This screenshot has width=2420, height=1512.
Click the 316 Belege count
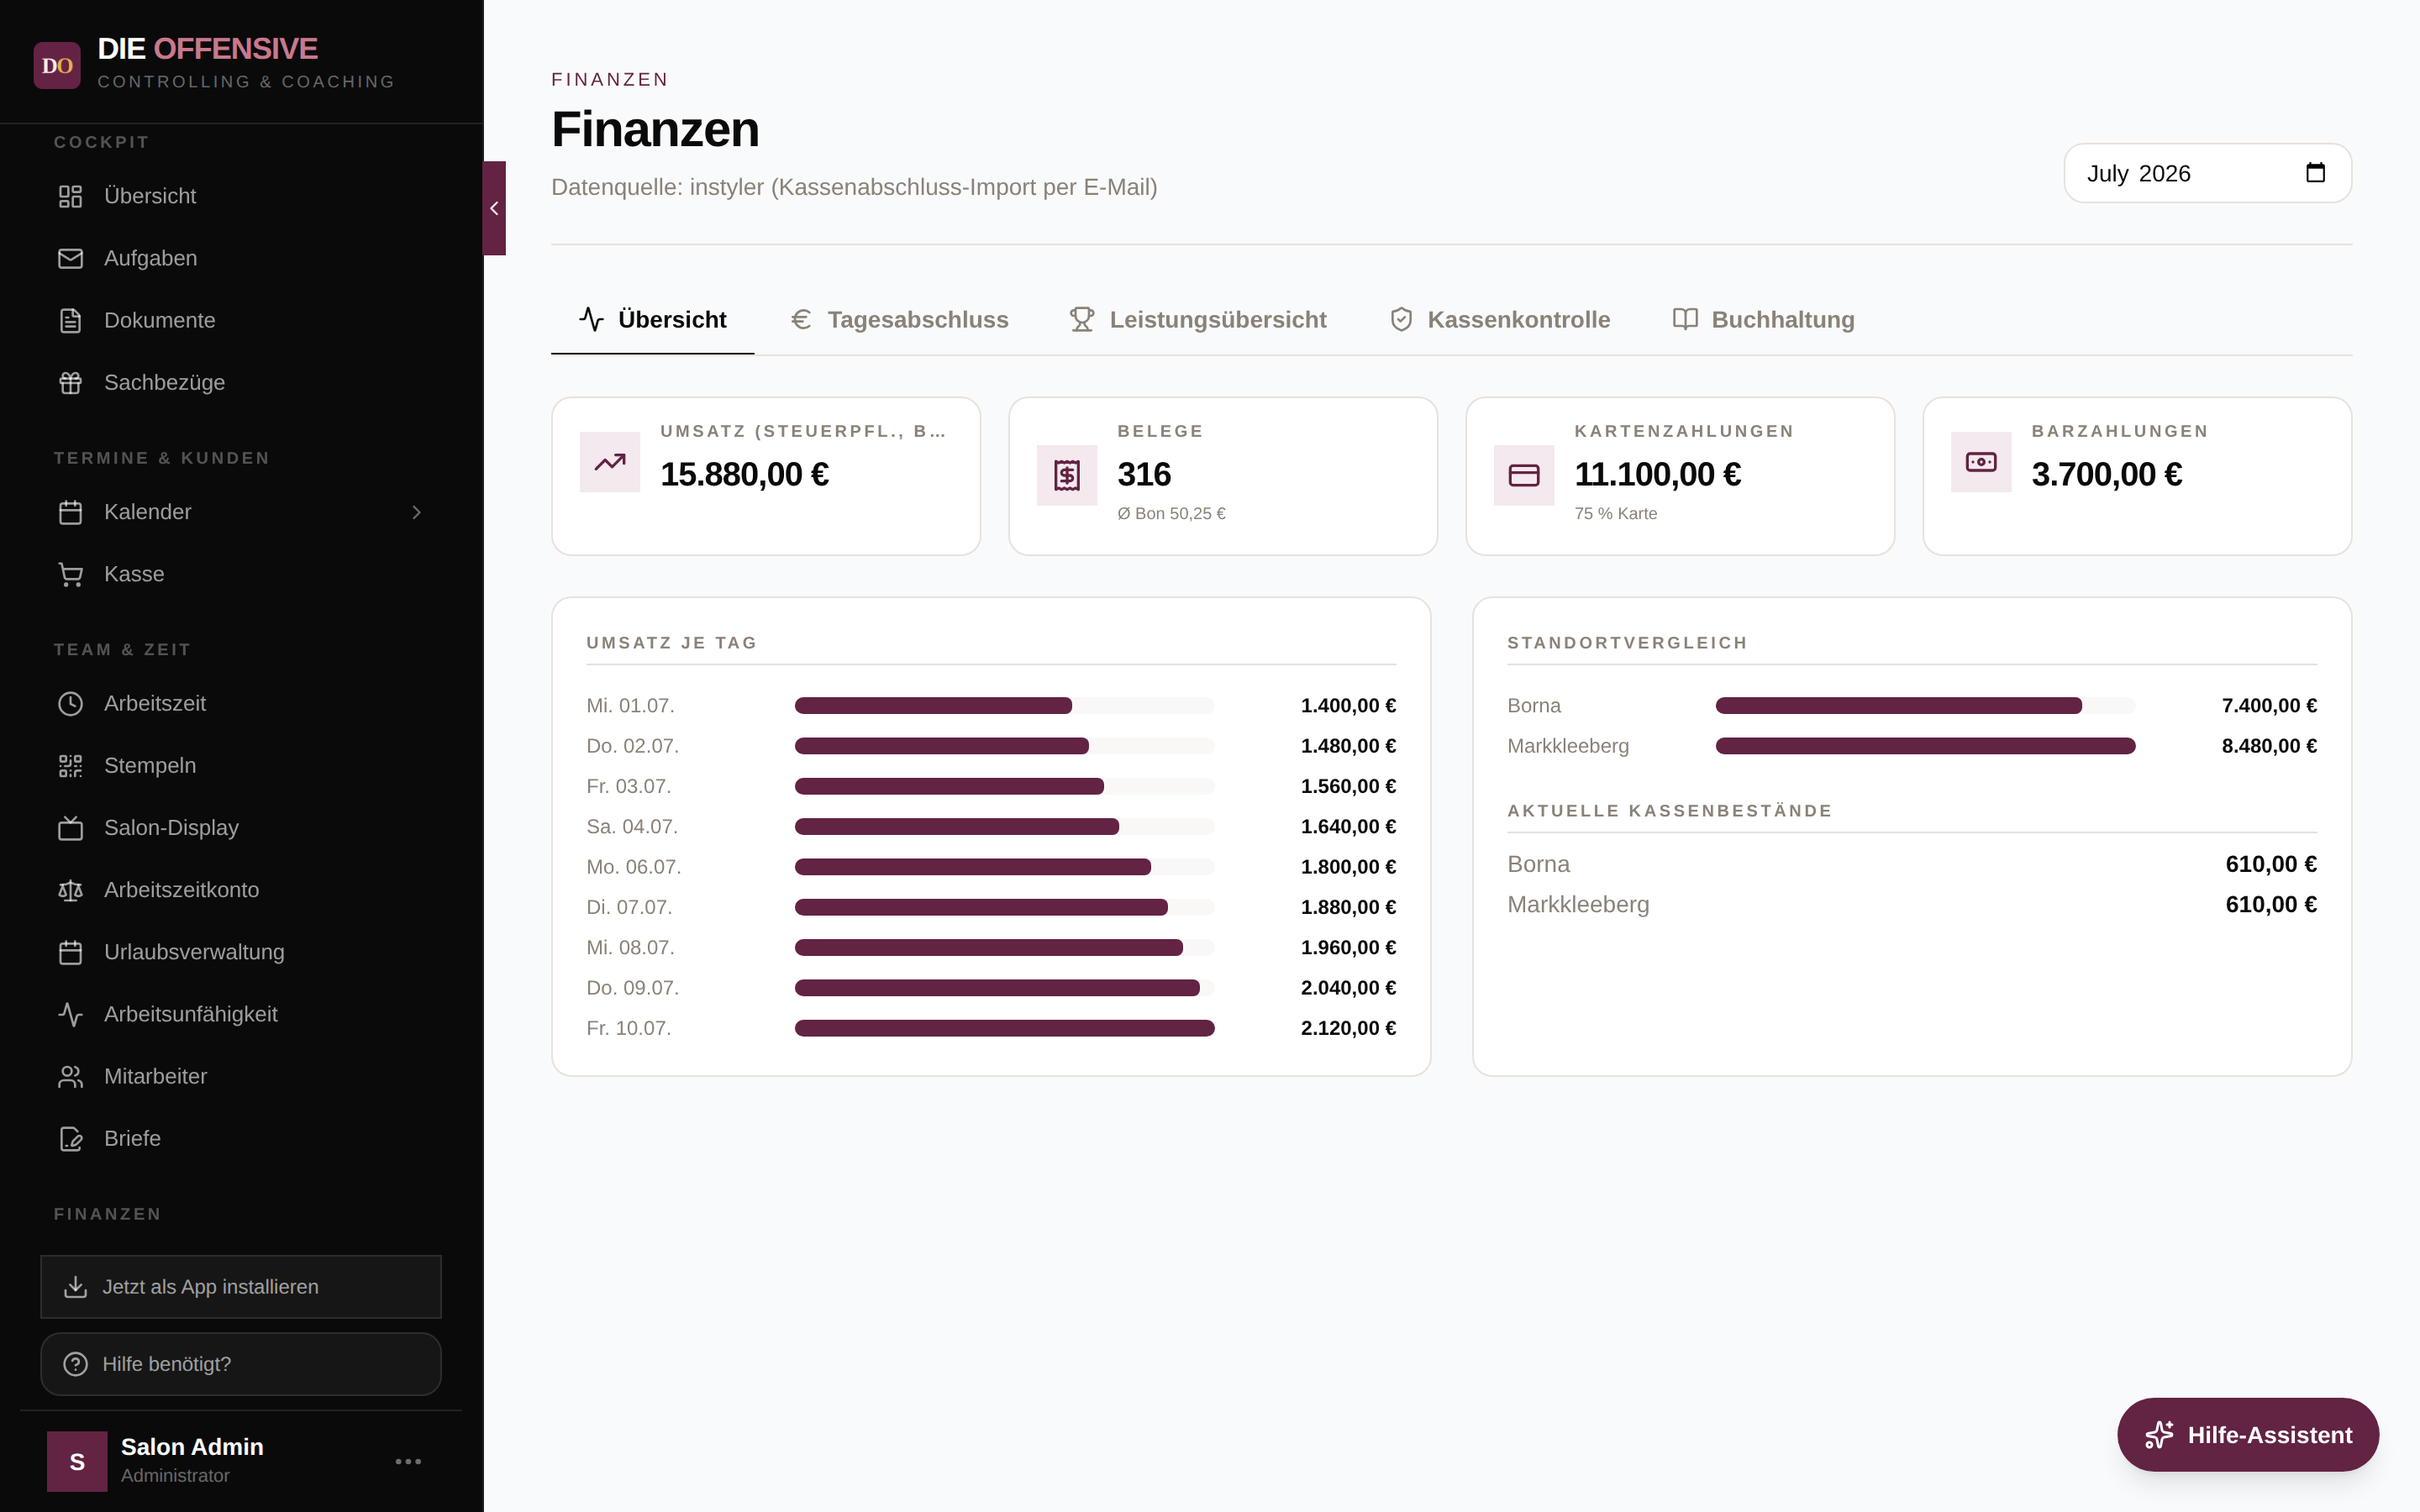[1144, 474]
